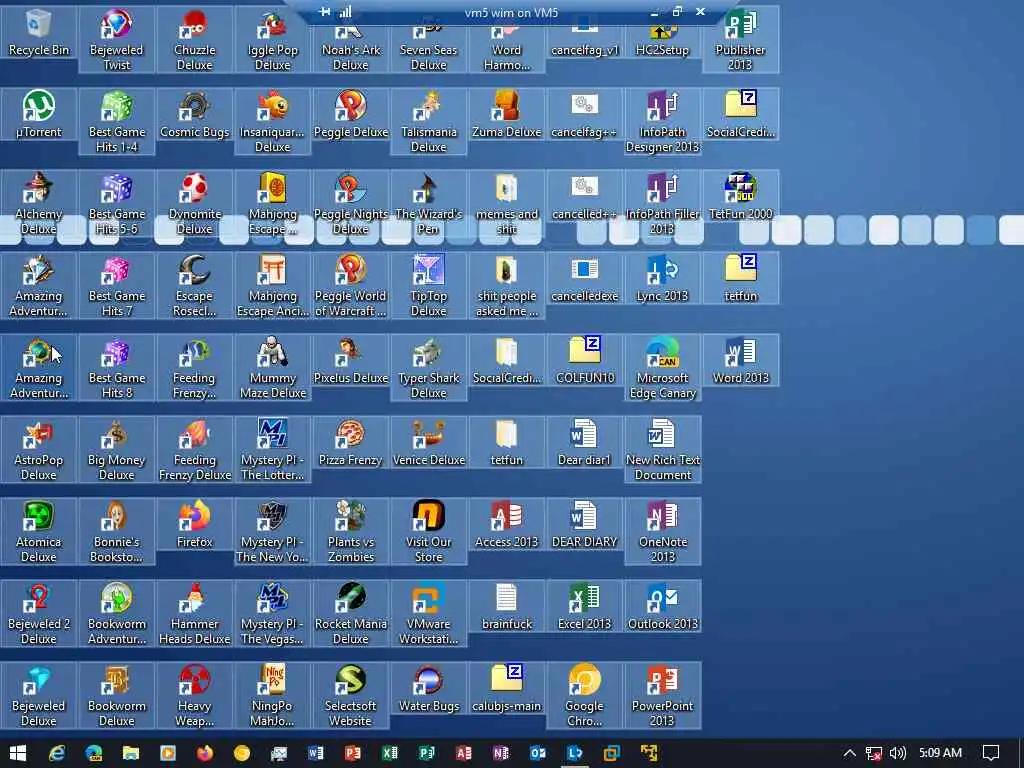This screenshot has width=1024, height=768.
Task: Select the Typer Shark Deluxe shortcut
Action: 428,368
